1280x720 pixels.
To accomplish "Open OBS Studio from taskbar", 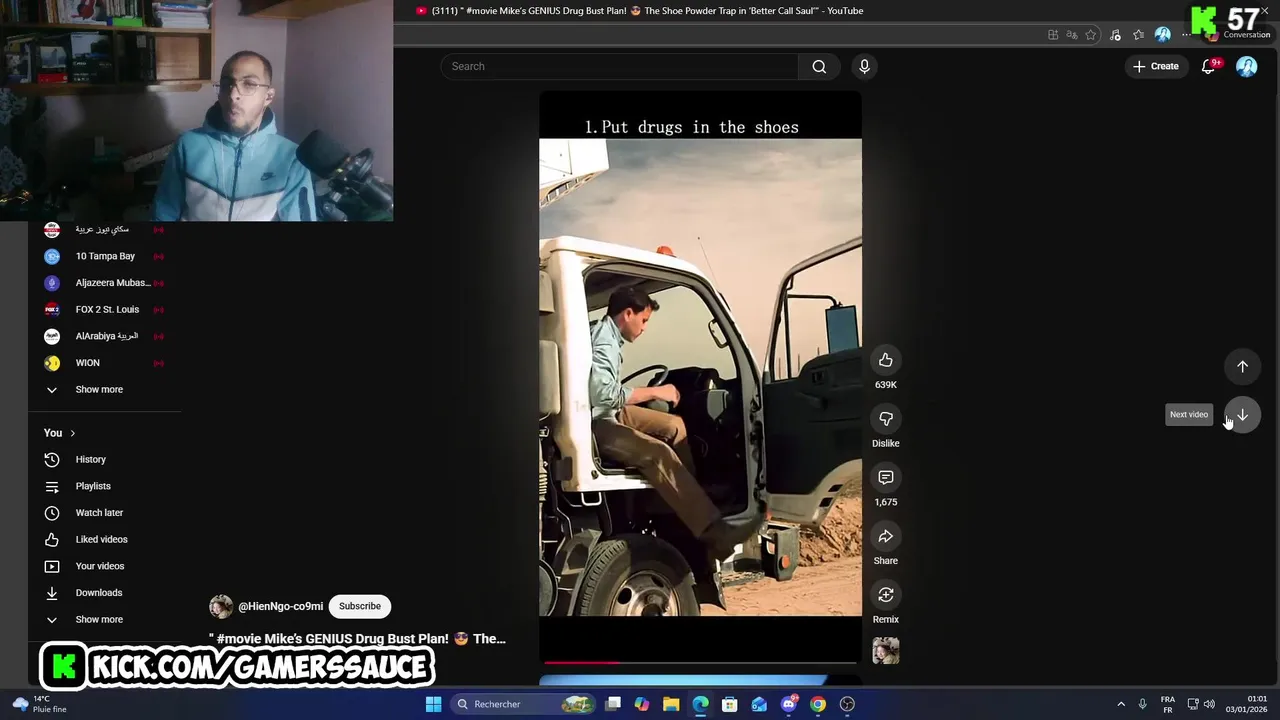I will point(847,704).
